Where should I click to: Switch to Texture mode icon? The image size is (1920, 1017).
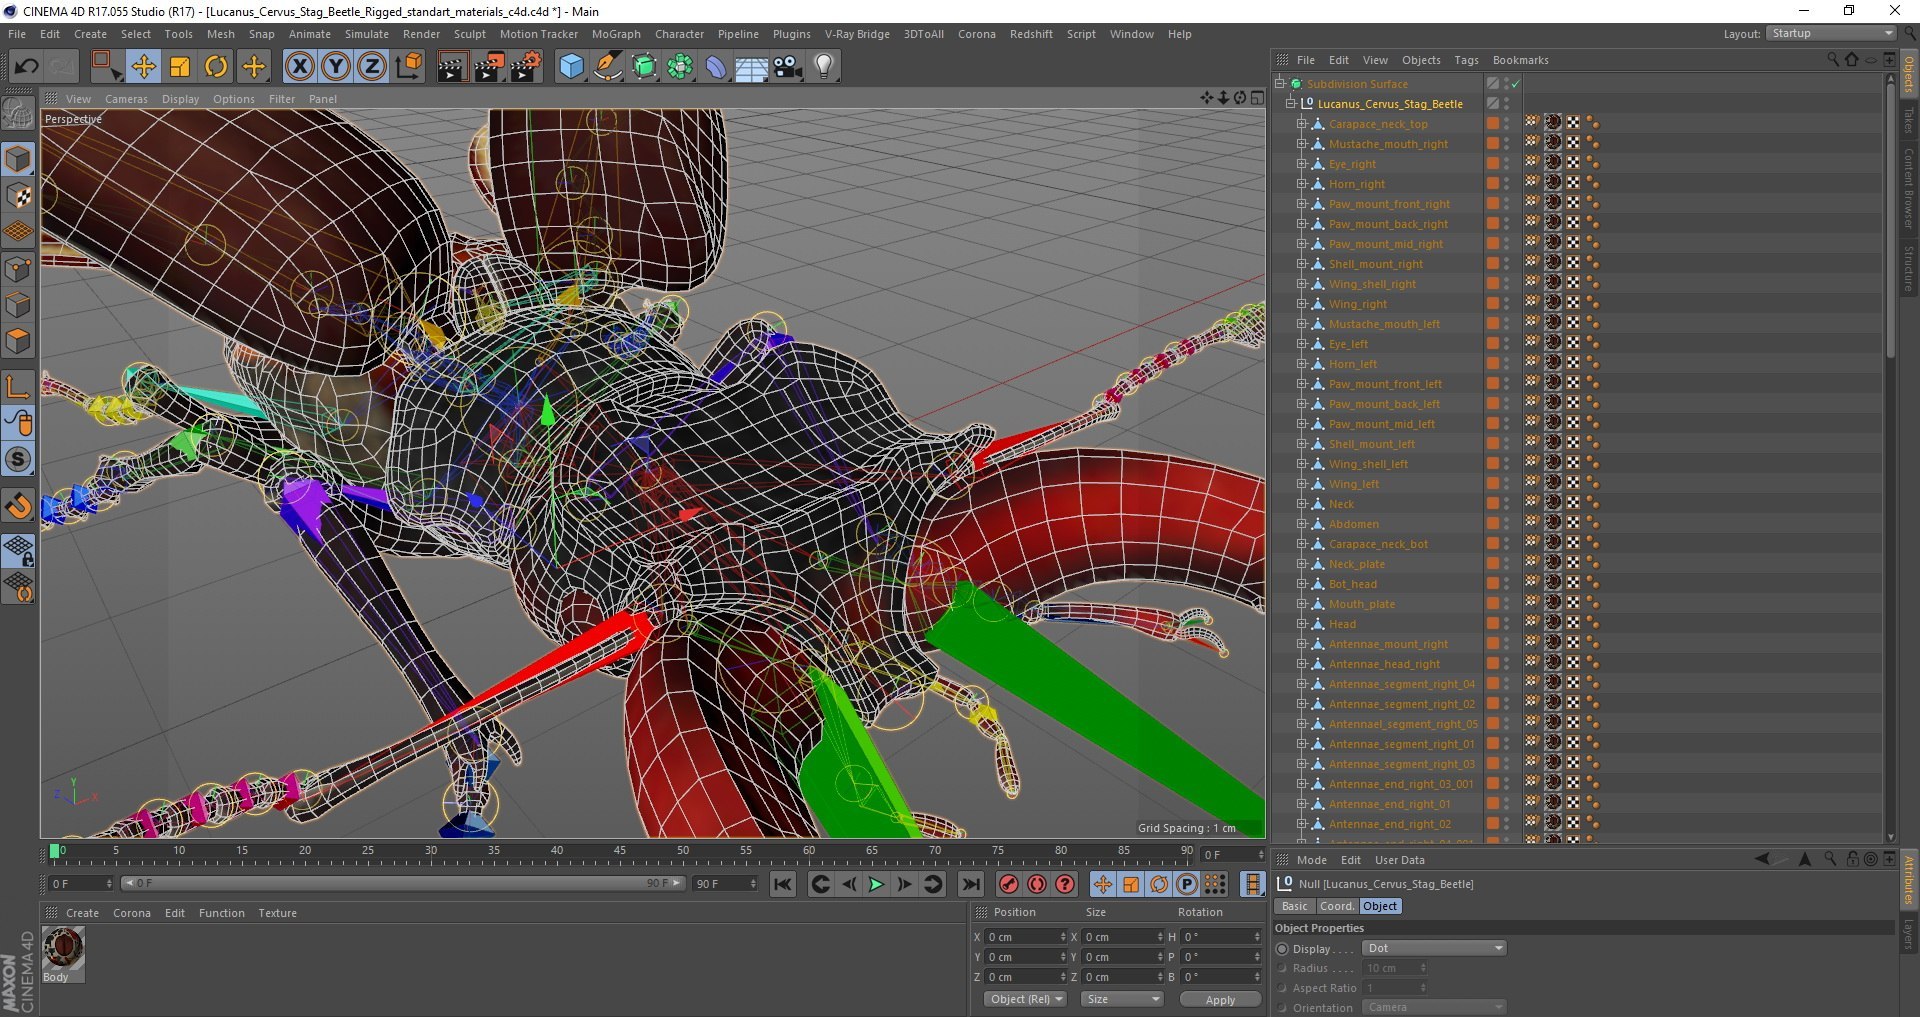[x=19, y=196]
